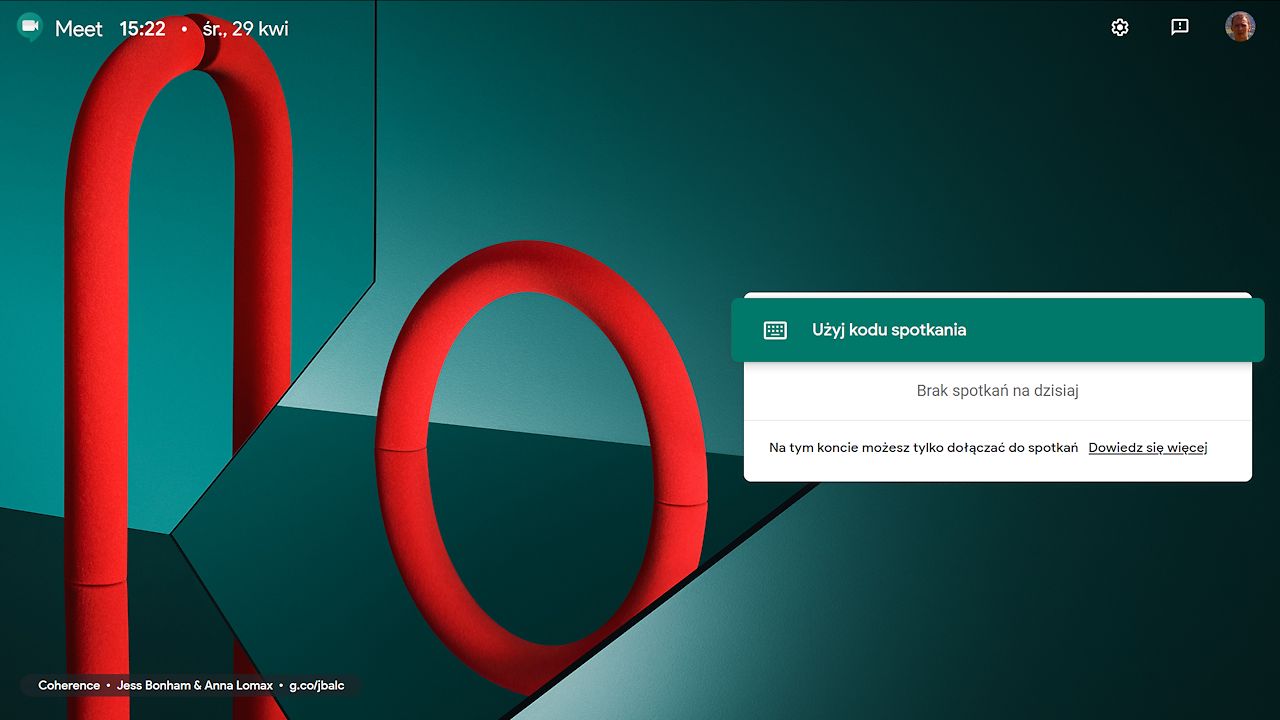Click the Google Meet camera logo icon
Screen dimensions: 1280x720
click(30, 27)
